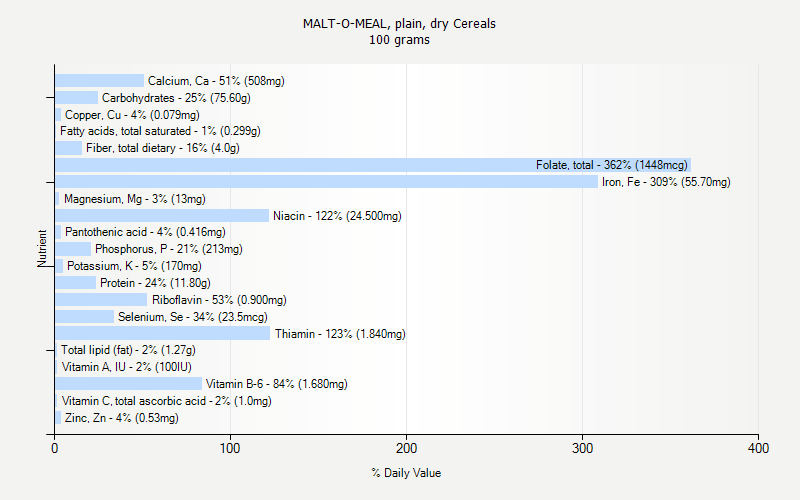
Task: Click the Potassium, K label
Action: pos(134,266)
